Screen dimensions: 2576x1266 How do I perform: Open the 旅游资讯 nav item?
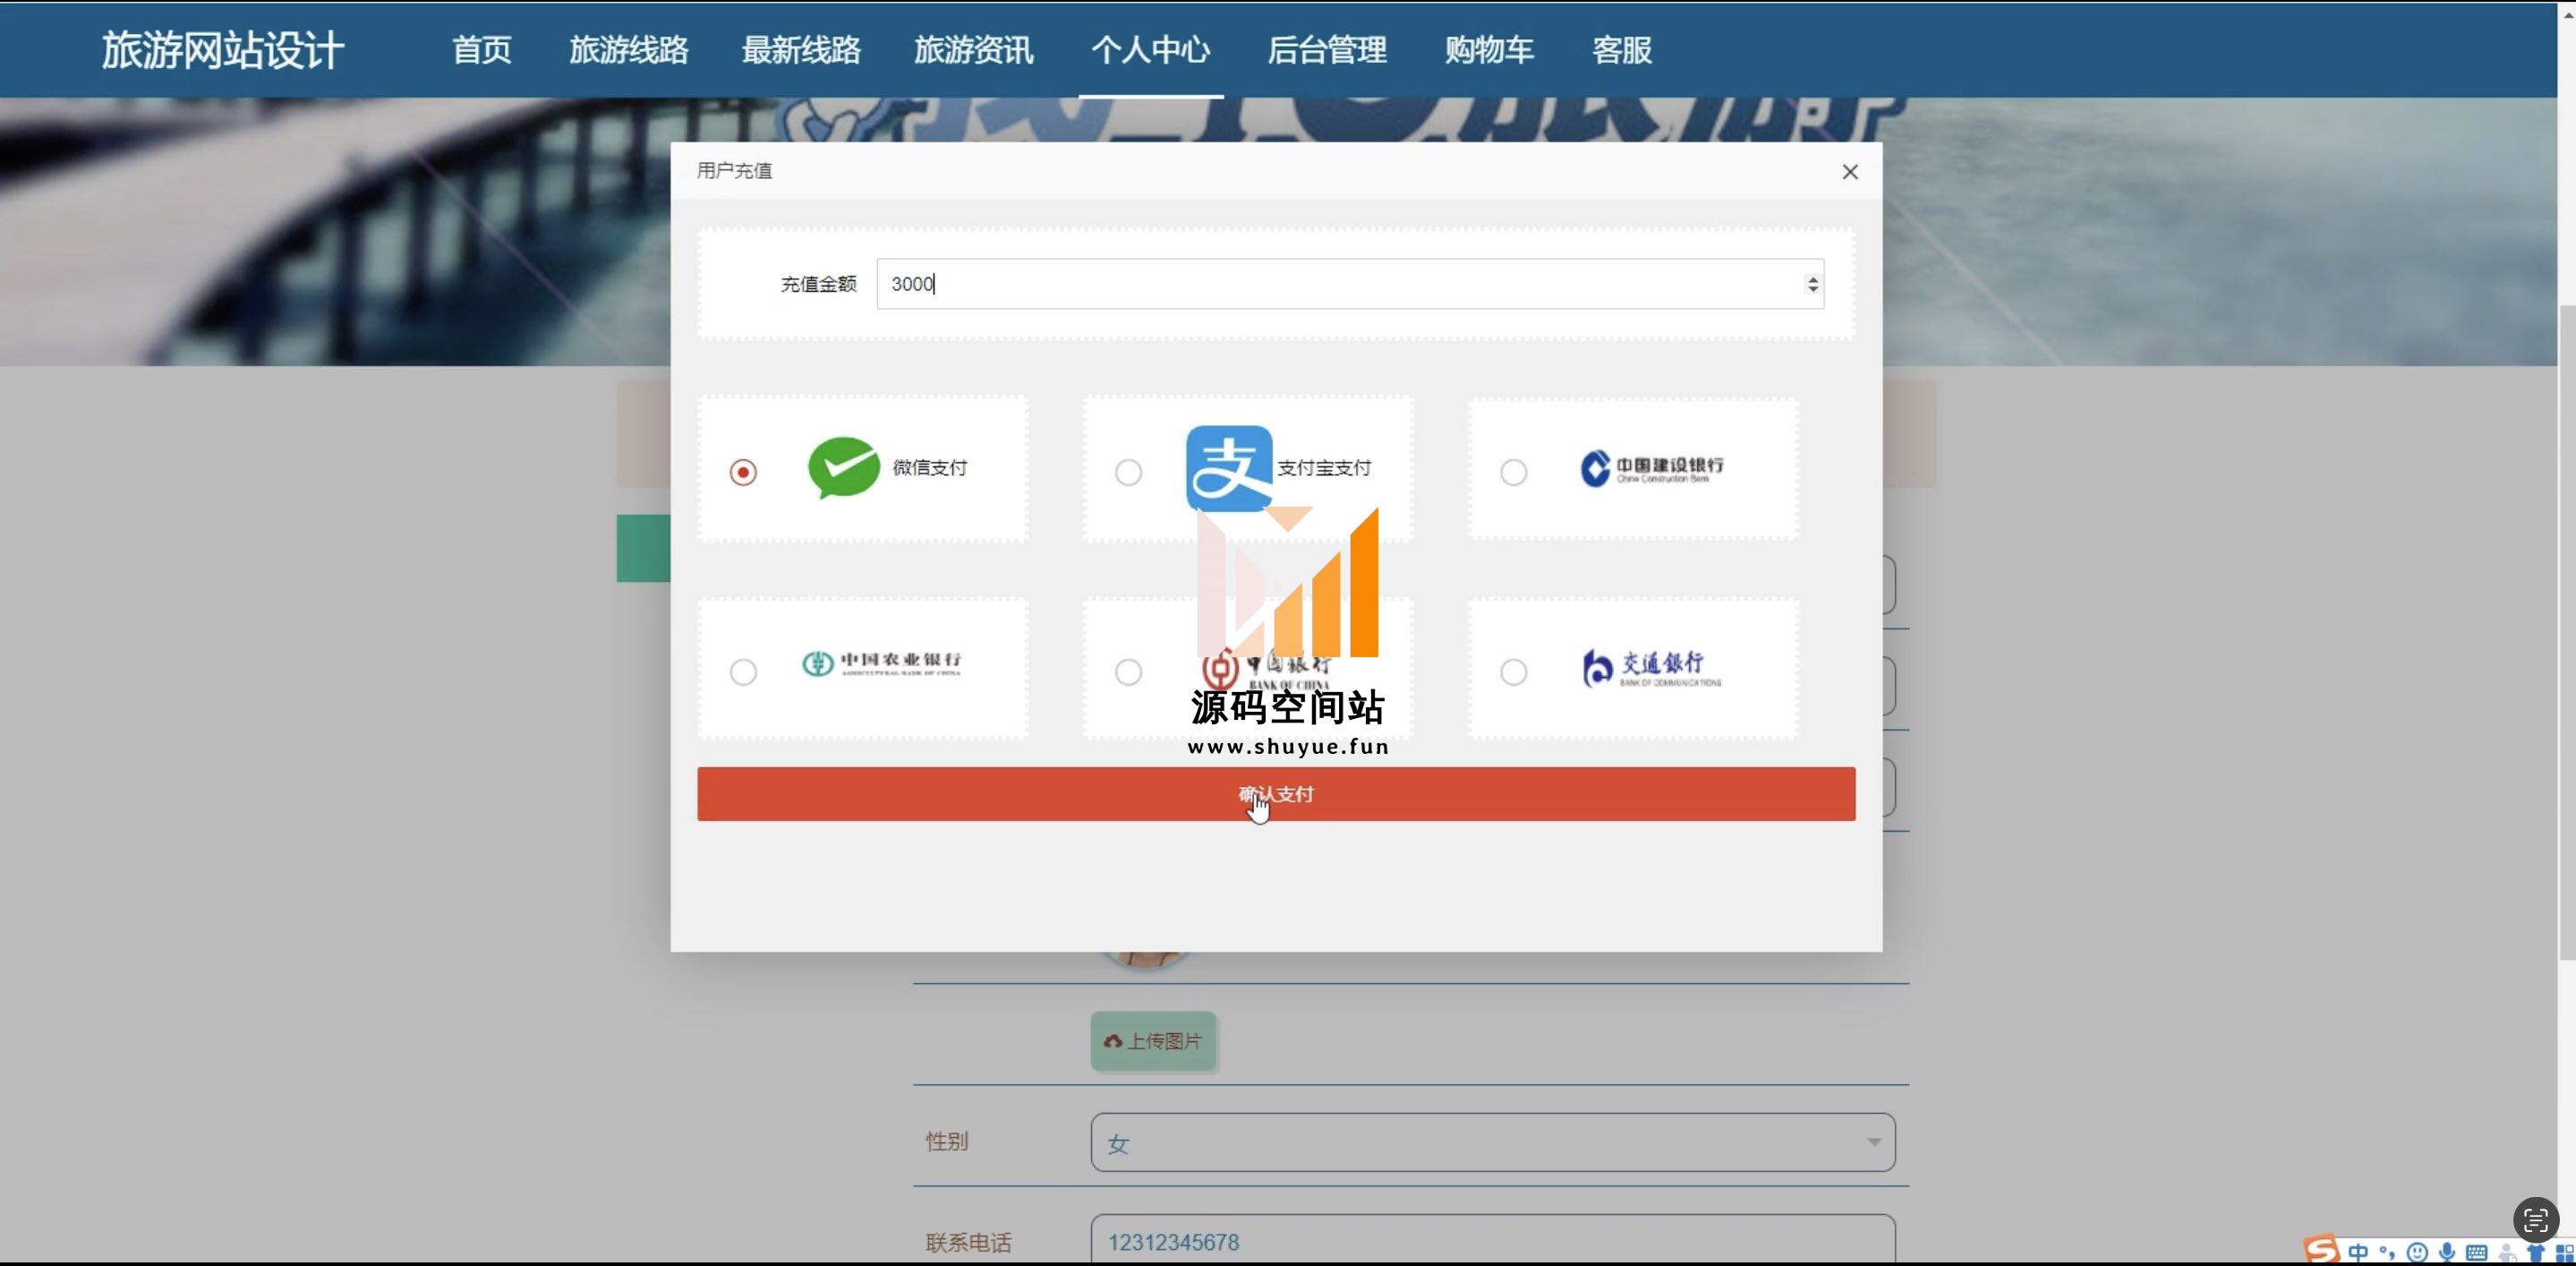coord(973,50)
